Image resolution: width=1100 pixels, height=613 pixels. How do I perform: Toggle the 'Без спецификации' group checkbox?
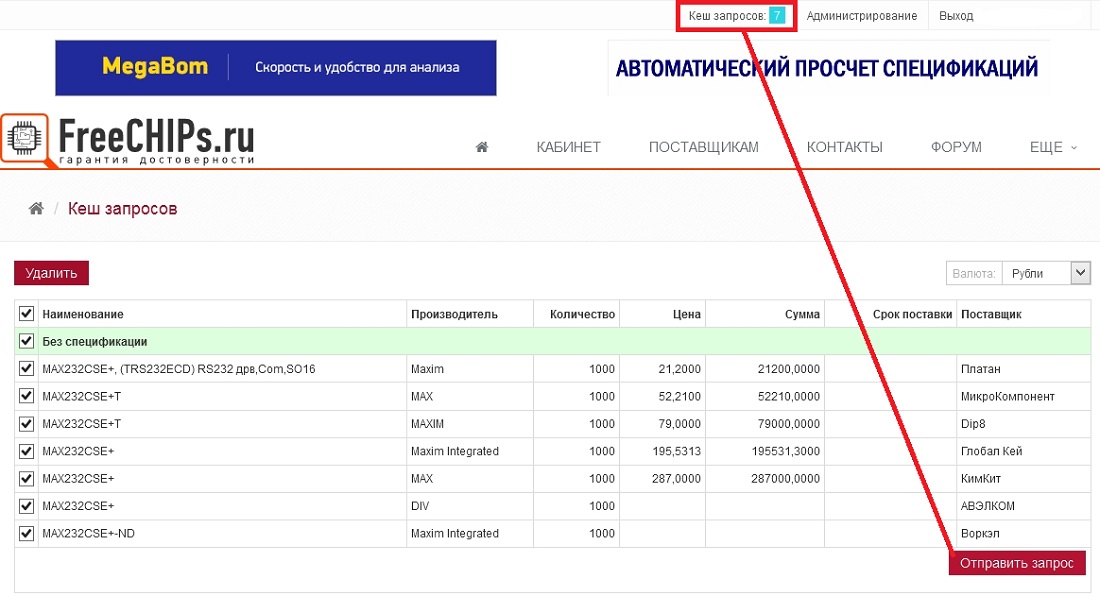coord(27,341)
